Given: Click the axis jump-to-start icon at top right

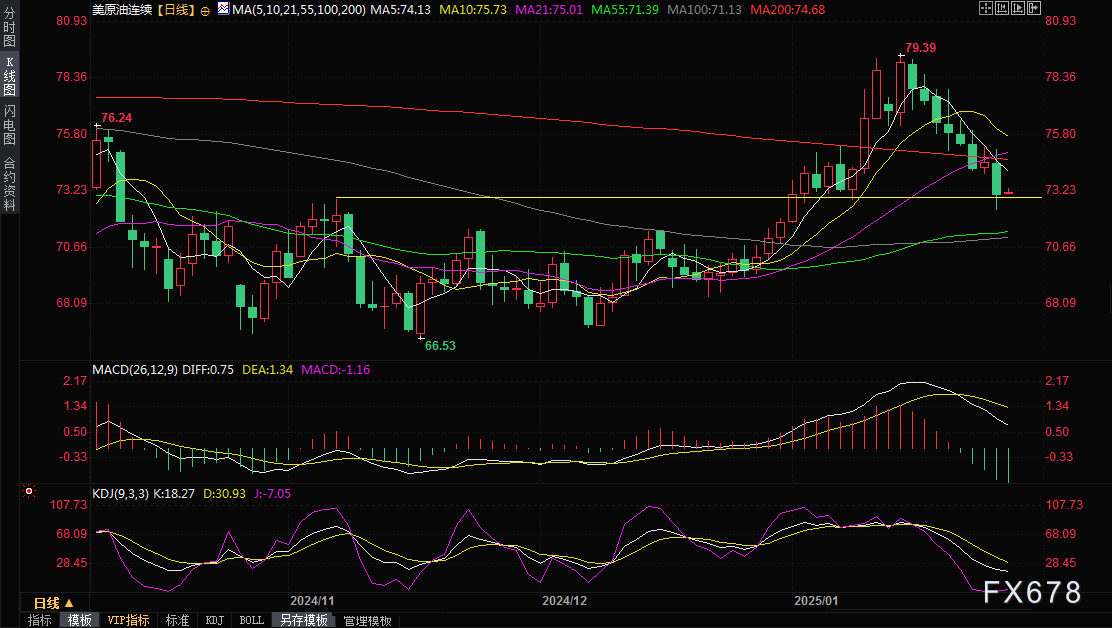Looking at the screenshot, I should pyautogui.click(x=1002, y=9).
